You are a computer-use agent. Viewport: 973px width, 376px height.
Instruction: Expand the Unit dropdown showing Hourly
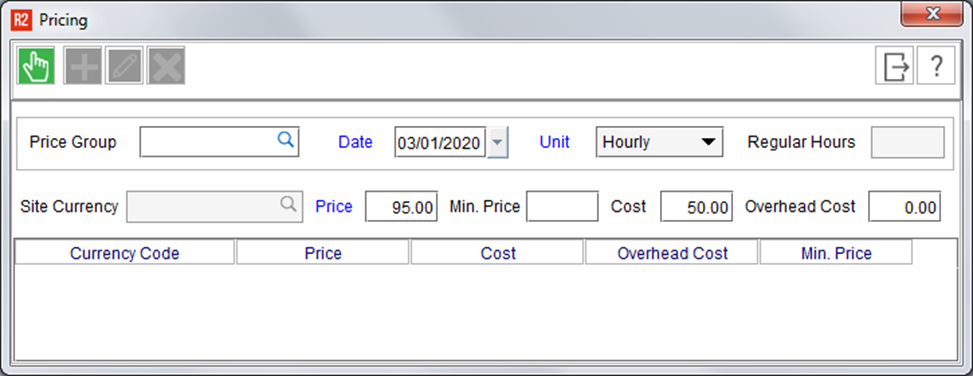pyautogui.click(x=659, y=142)
